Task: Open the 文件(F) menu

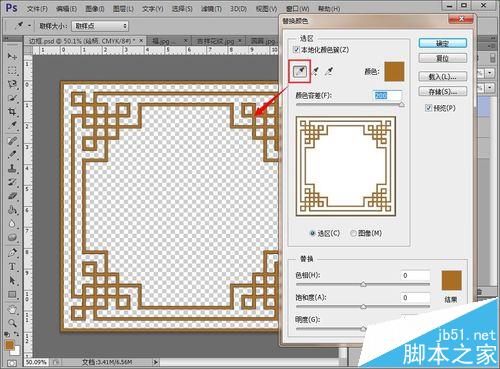Action: pyautogui.click(x=37, y=8)
